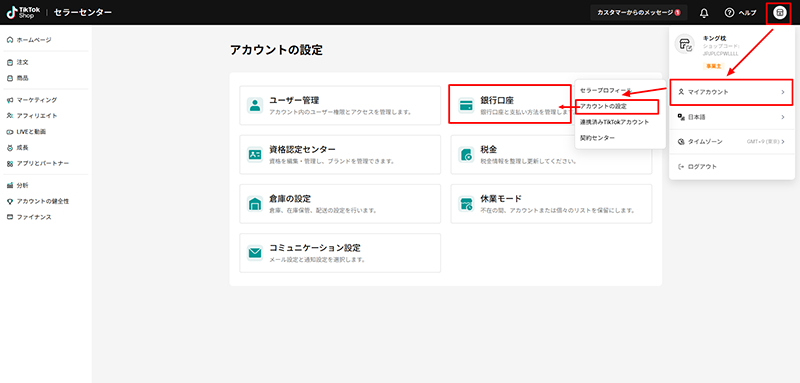Open ファイナンス in the sidebar

[x=34, y=217]
